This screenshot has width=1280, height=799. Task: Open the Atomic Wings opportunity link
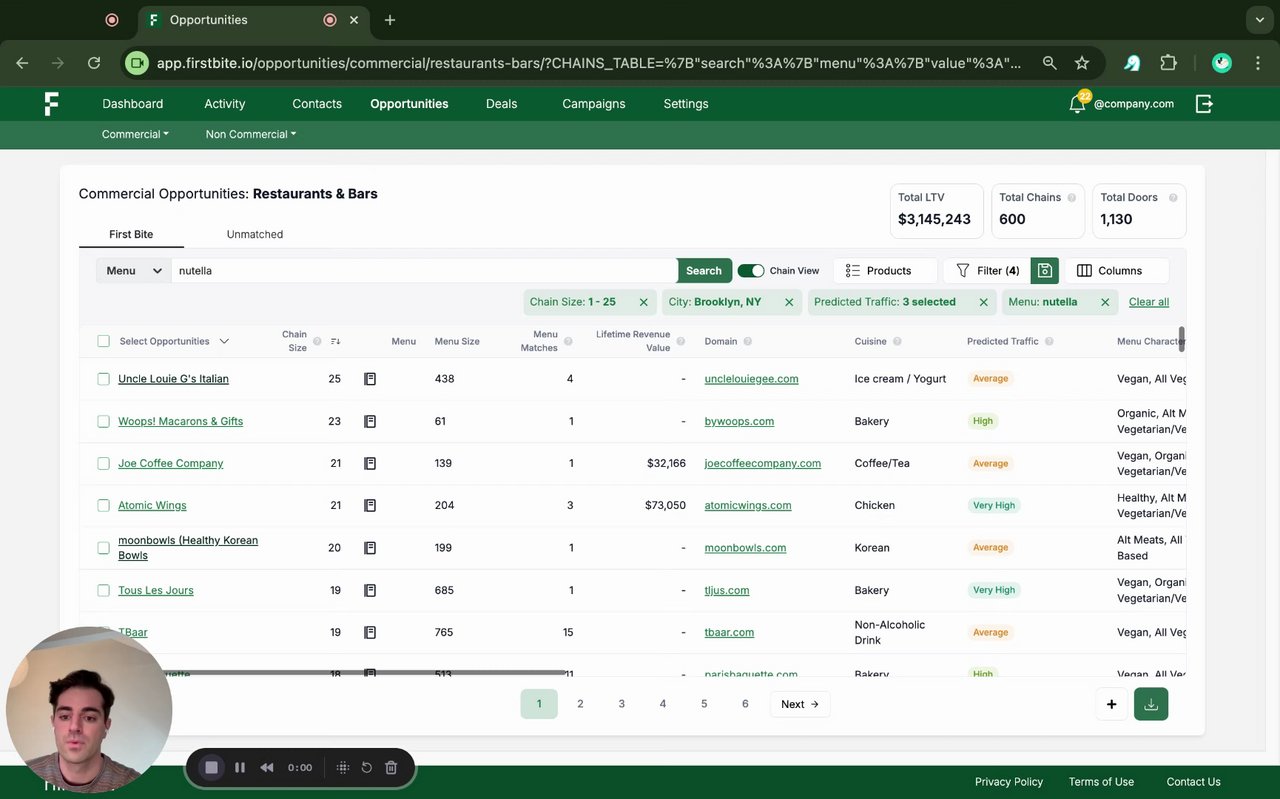pos(152,505)
